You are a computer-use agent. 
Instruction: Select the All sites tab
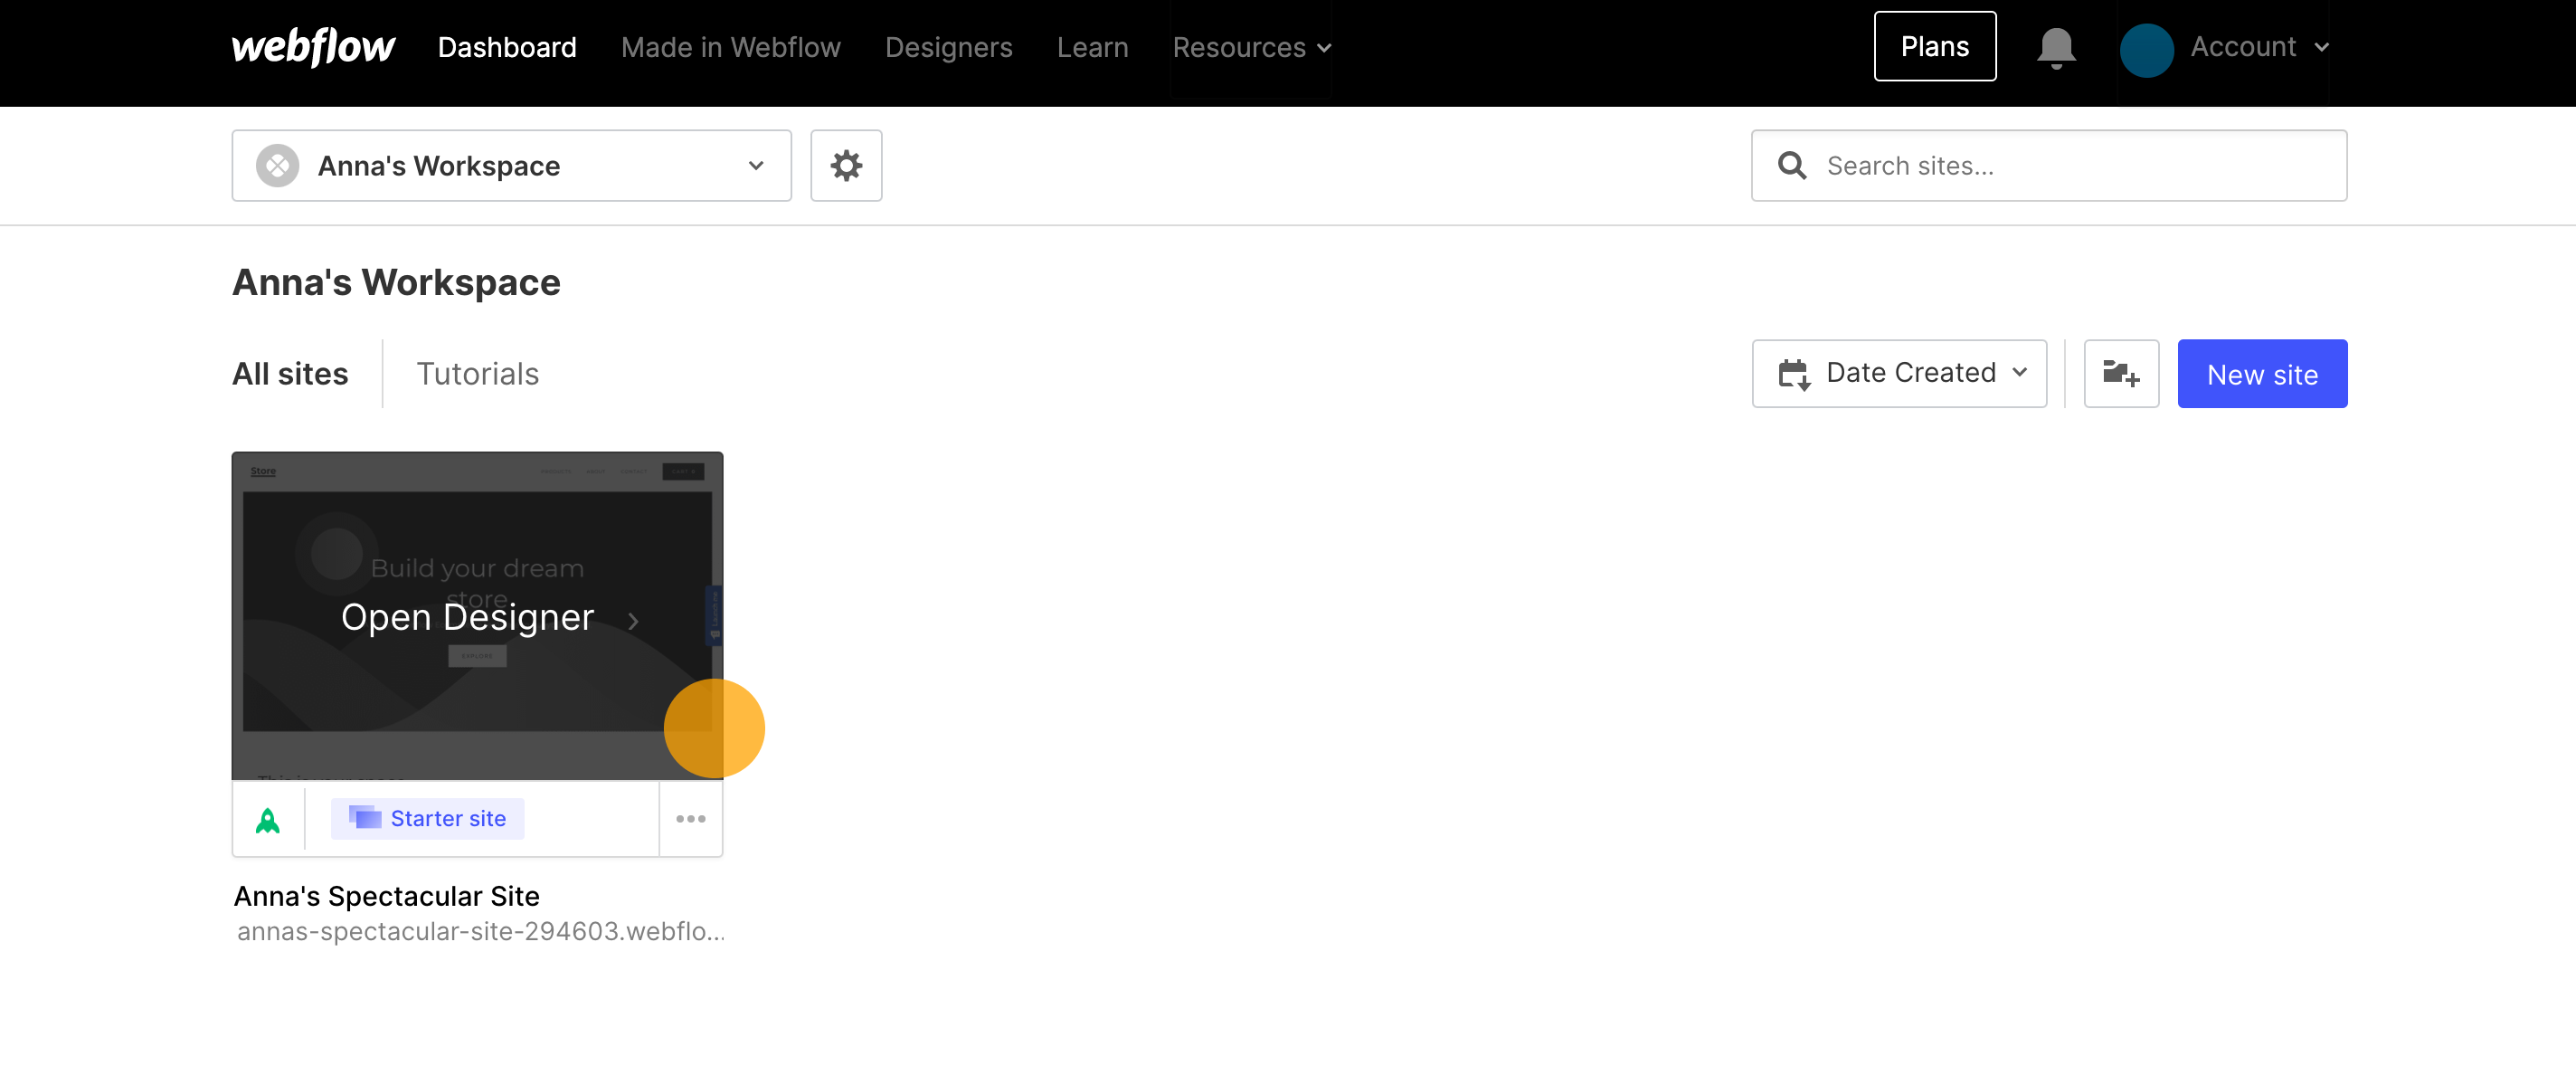click(x=290, y=373)
